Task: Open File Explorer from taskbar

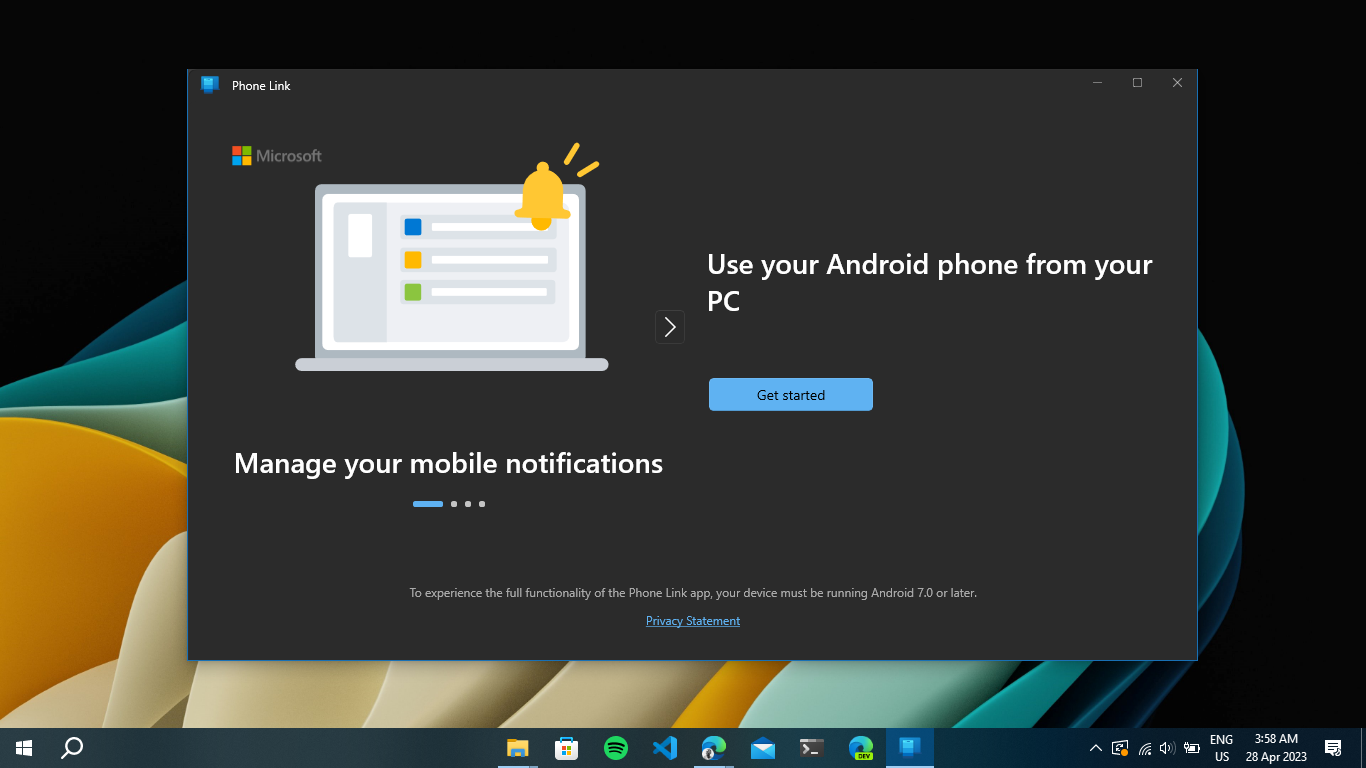Action: click(x=517, y=748)
